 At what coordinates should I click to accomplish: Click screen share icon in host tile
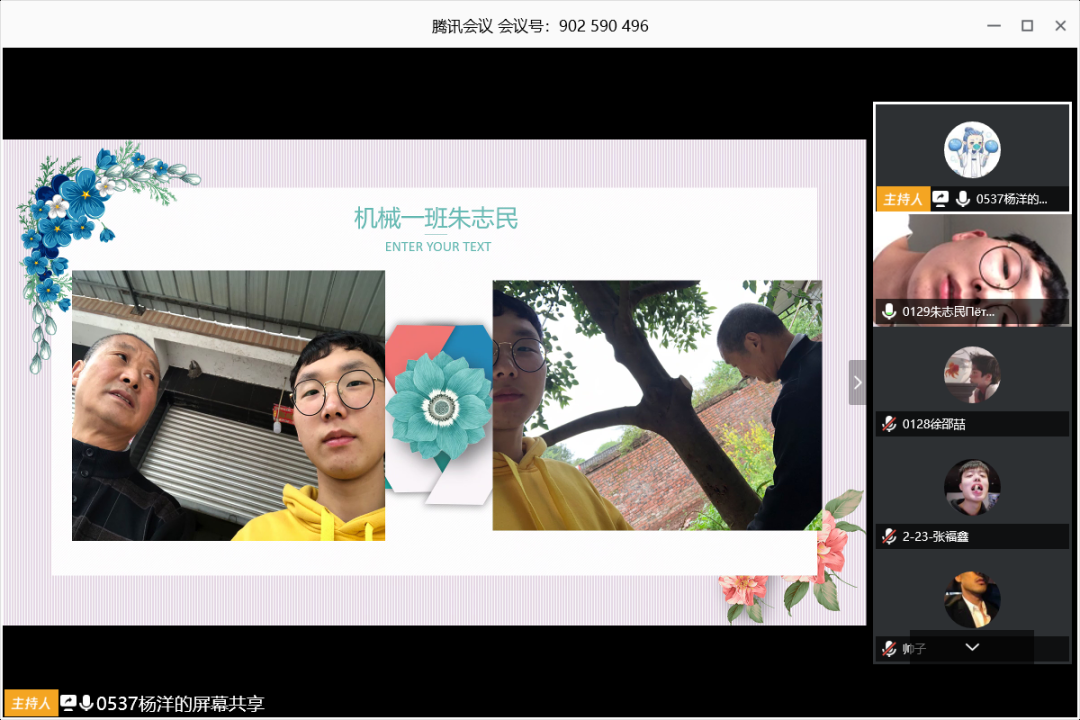click(940, 199)
